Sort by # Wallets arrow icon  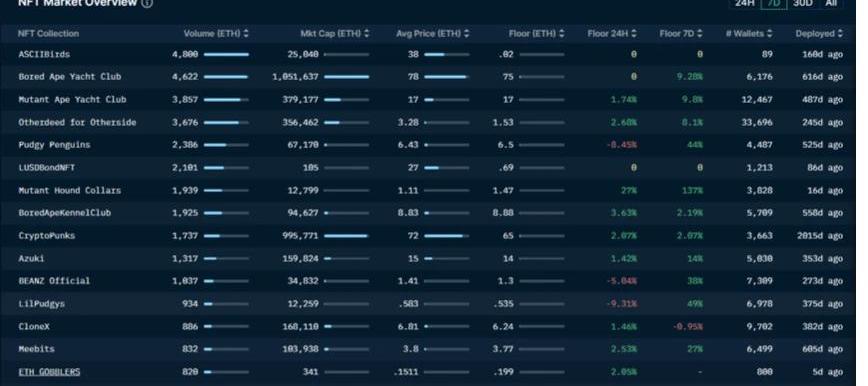pos(770,34)
